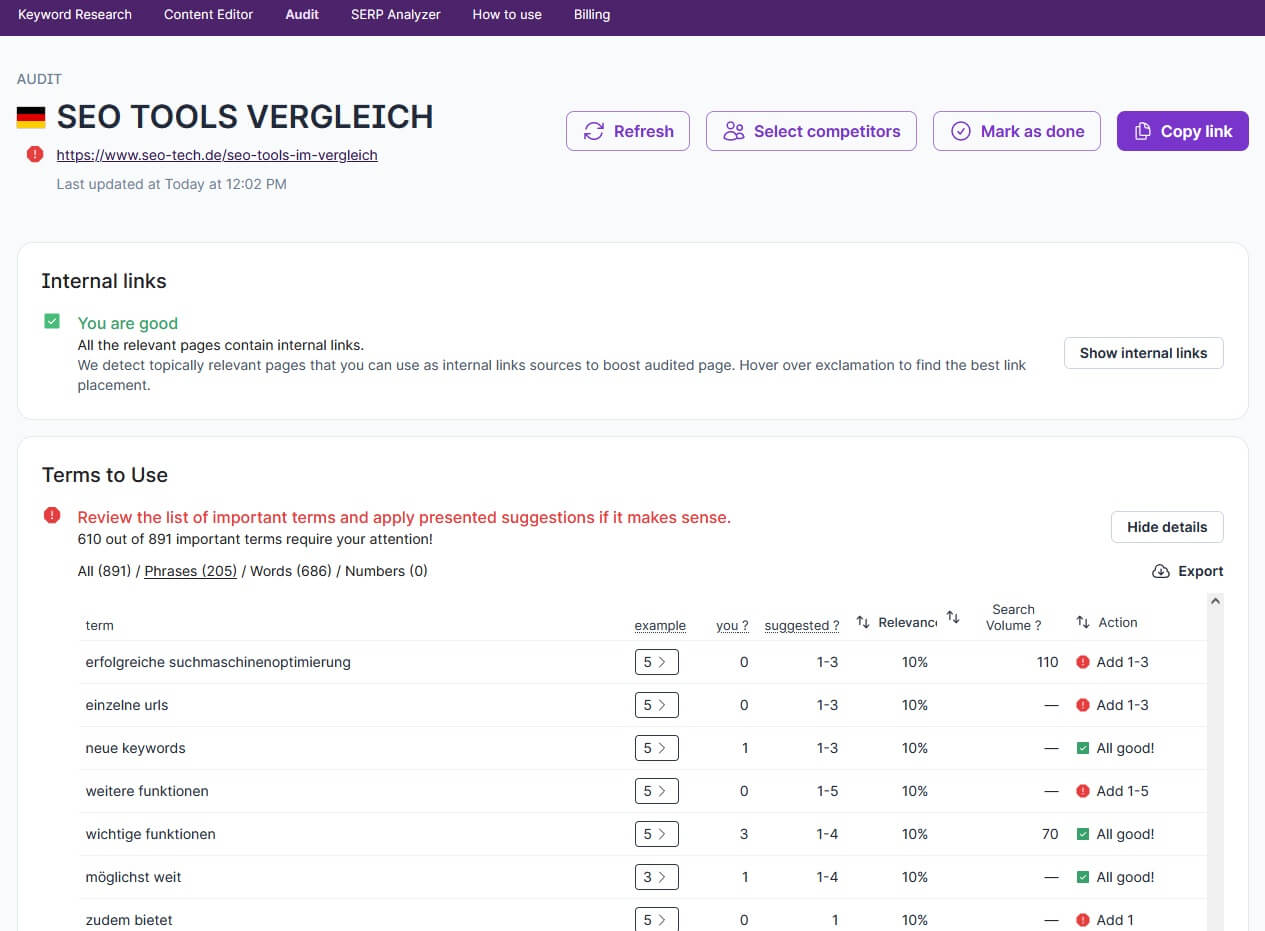1265x931 pixels.
Task: Click the Export icon above the terms table
Action: 1160,571
